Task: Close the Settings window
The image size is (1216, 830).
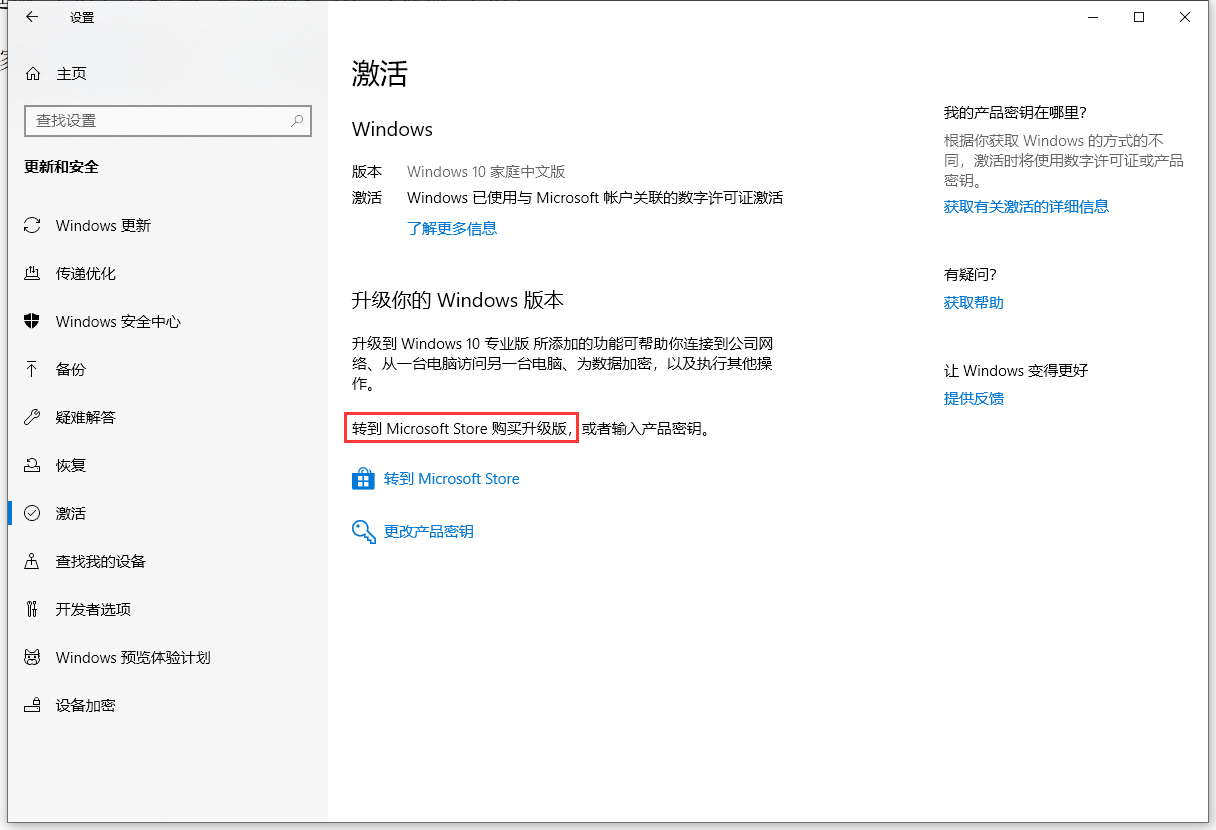Action: [1185, 17]
